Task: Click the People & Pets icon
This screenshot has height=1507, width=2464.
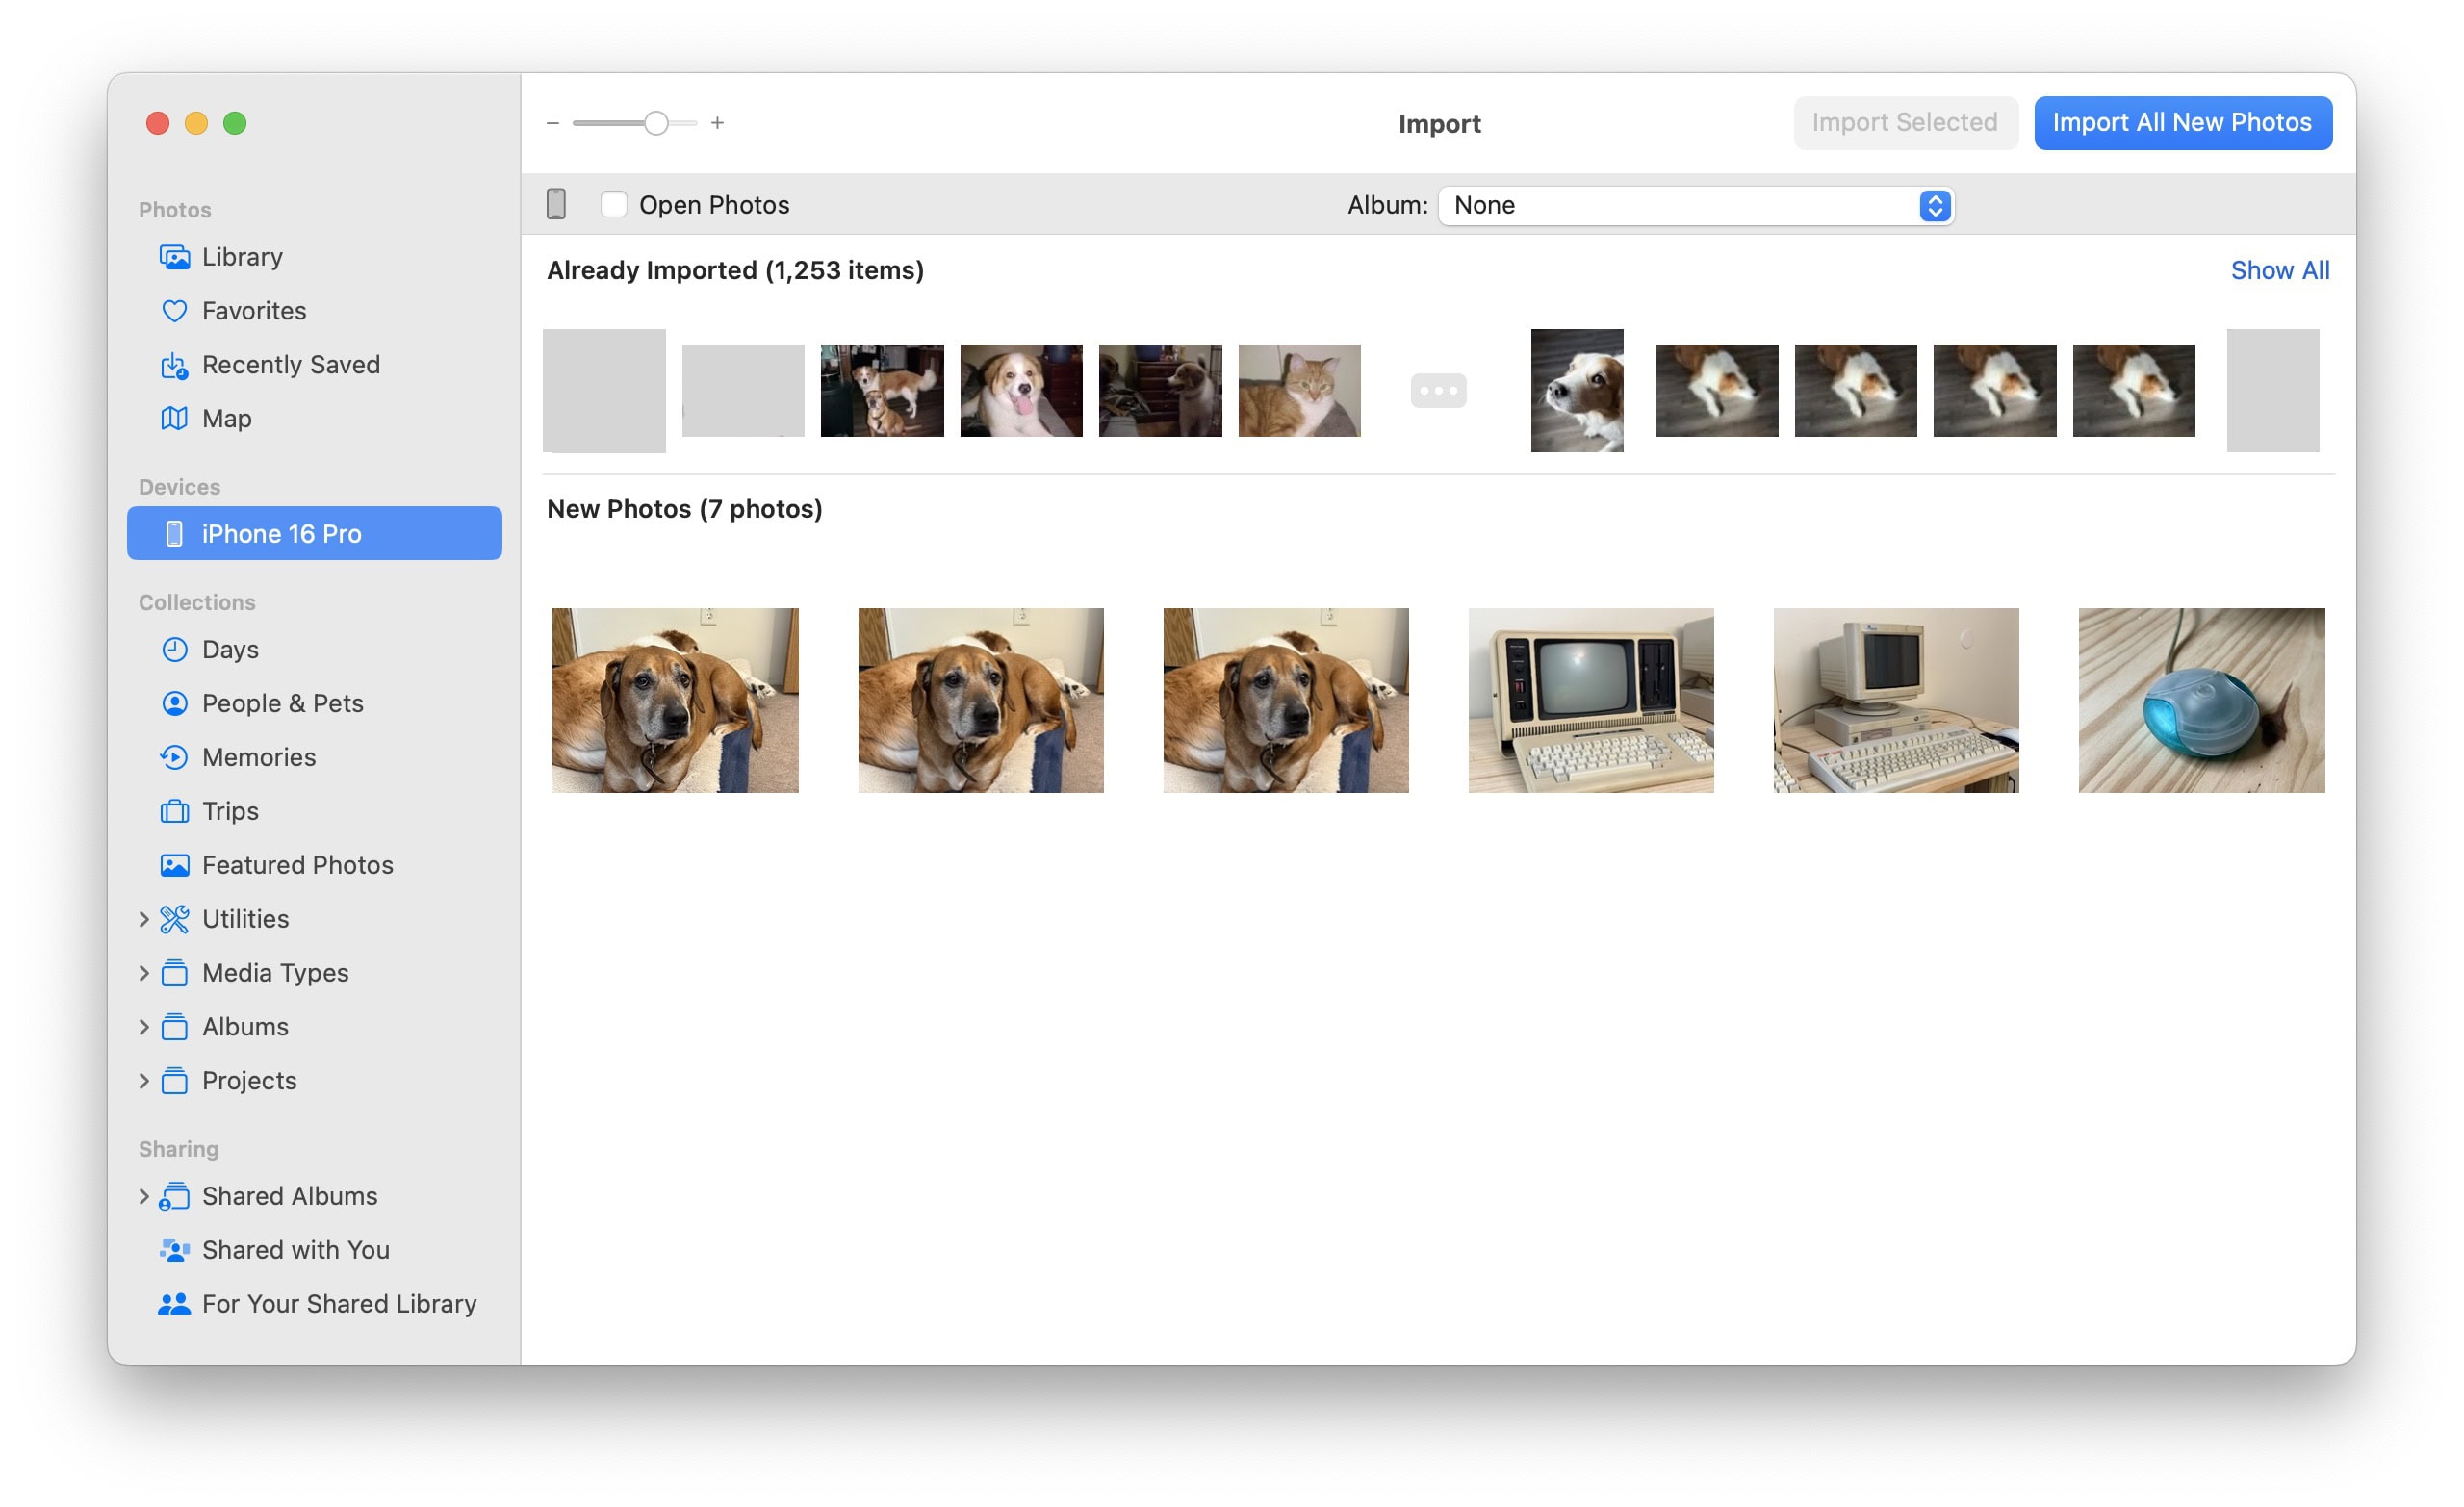Action: click(x=174, y=704)
